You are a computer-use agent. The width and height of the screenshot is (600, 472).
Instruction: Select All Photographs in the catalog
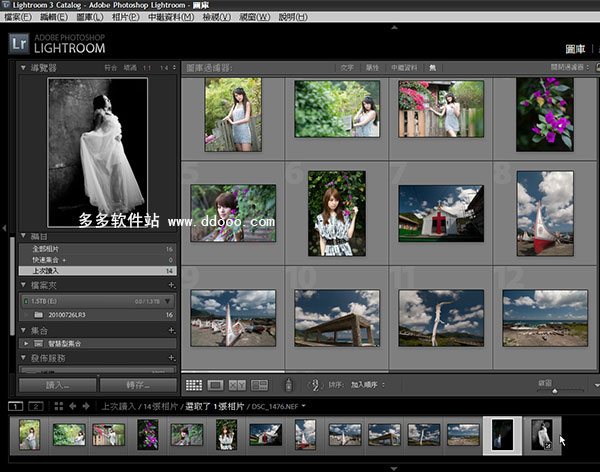pyautogui.click(x=98, y=249)
